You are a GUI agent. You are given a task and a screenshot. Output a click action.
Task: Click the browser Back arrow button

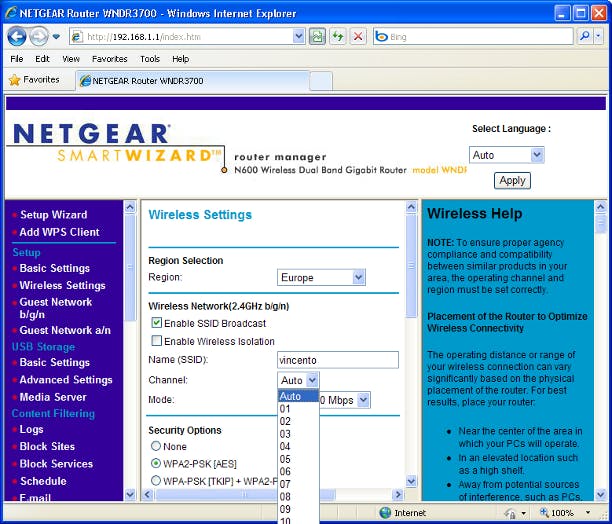click(17, 37)
